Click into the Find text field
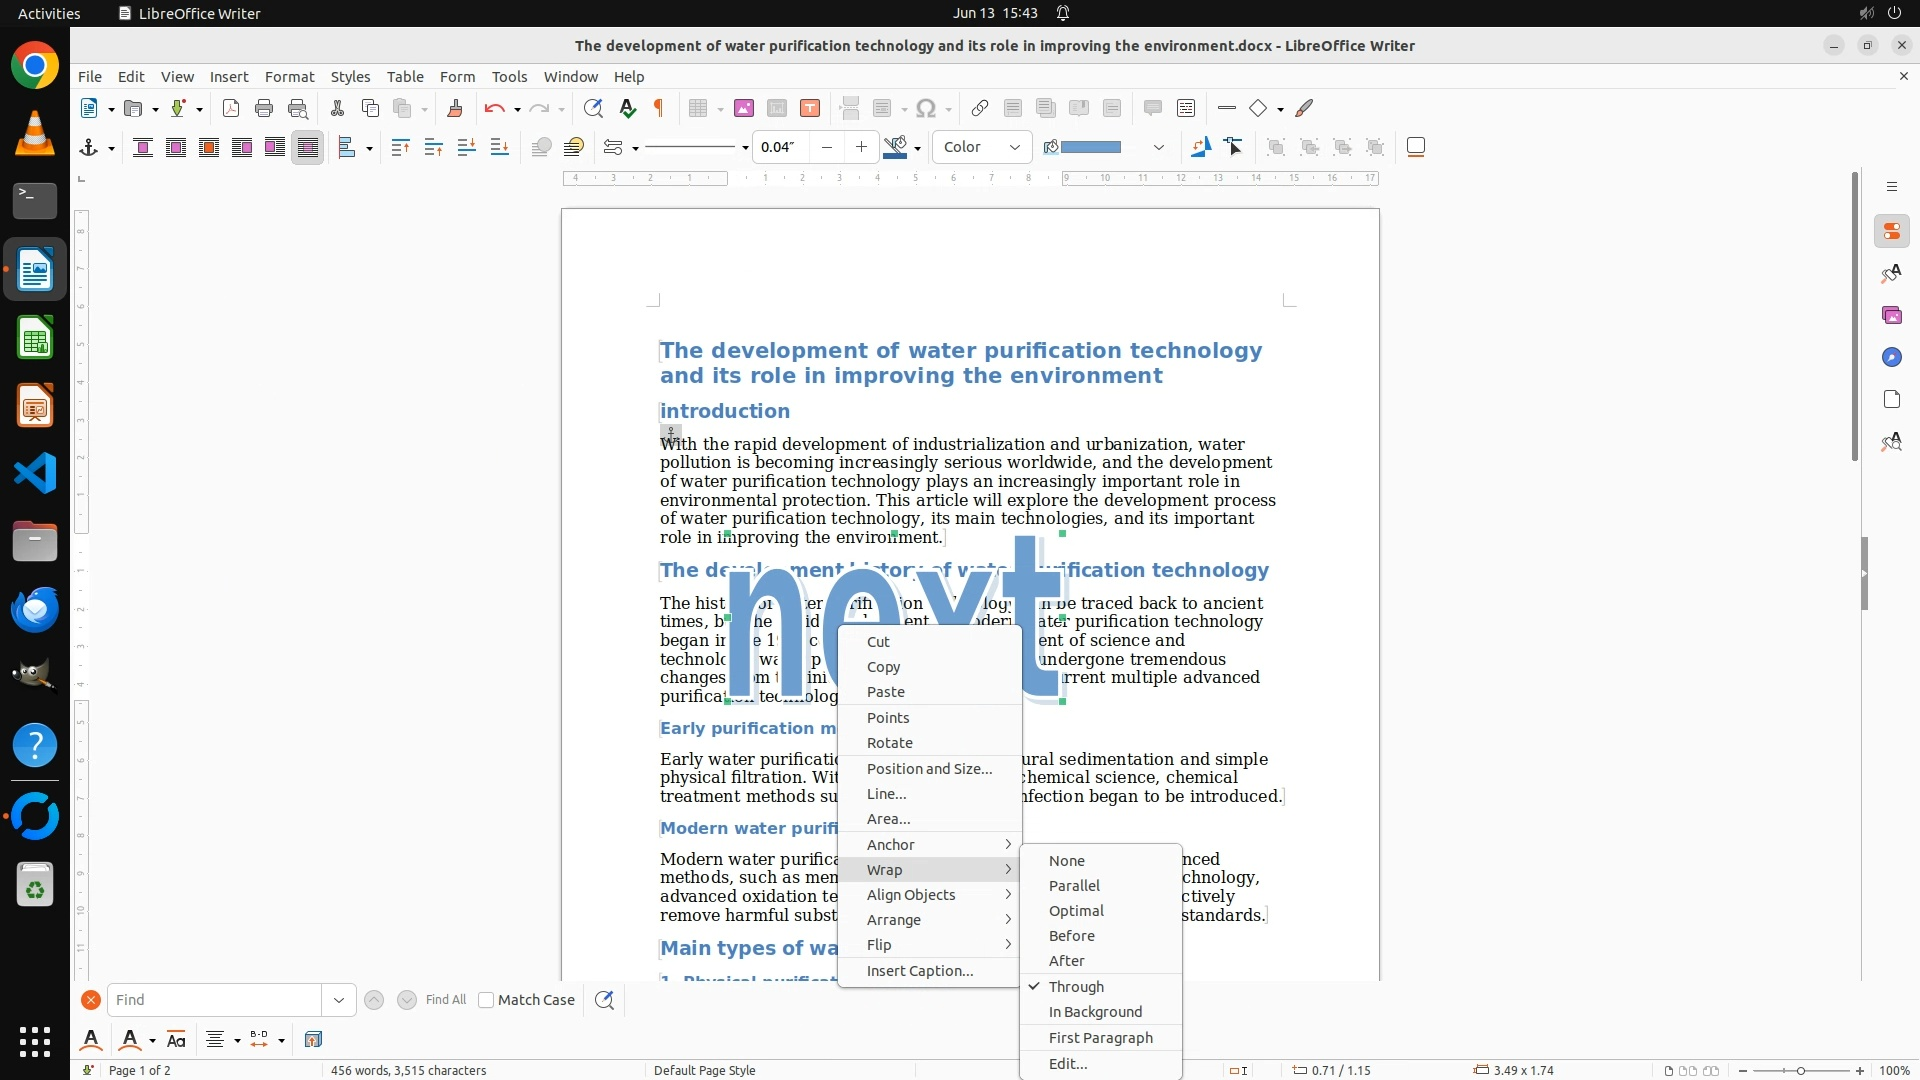The height and width of the screenshot is (1080, 1920). pos(215,1000)
